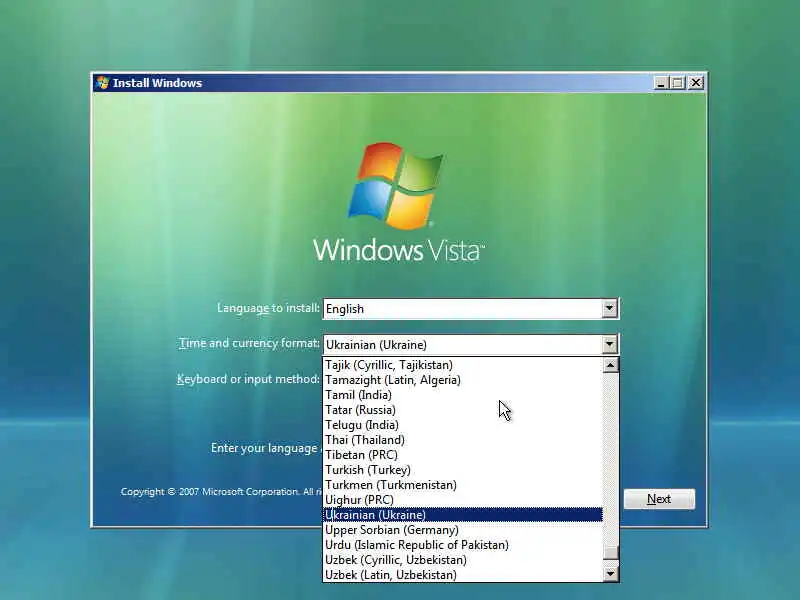800x600 pixels.
Task: Select Tamil (India) in the list
Action: click(x=463, y=395)
